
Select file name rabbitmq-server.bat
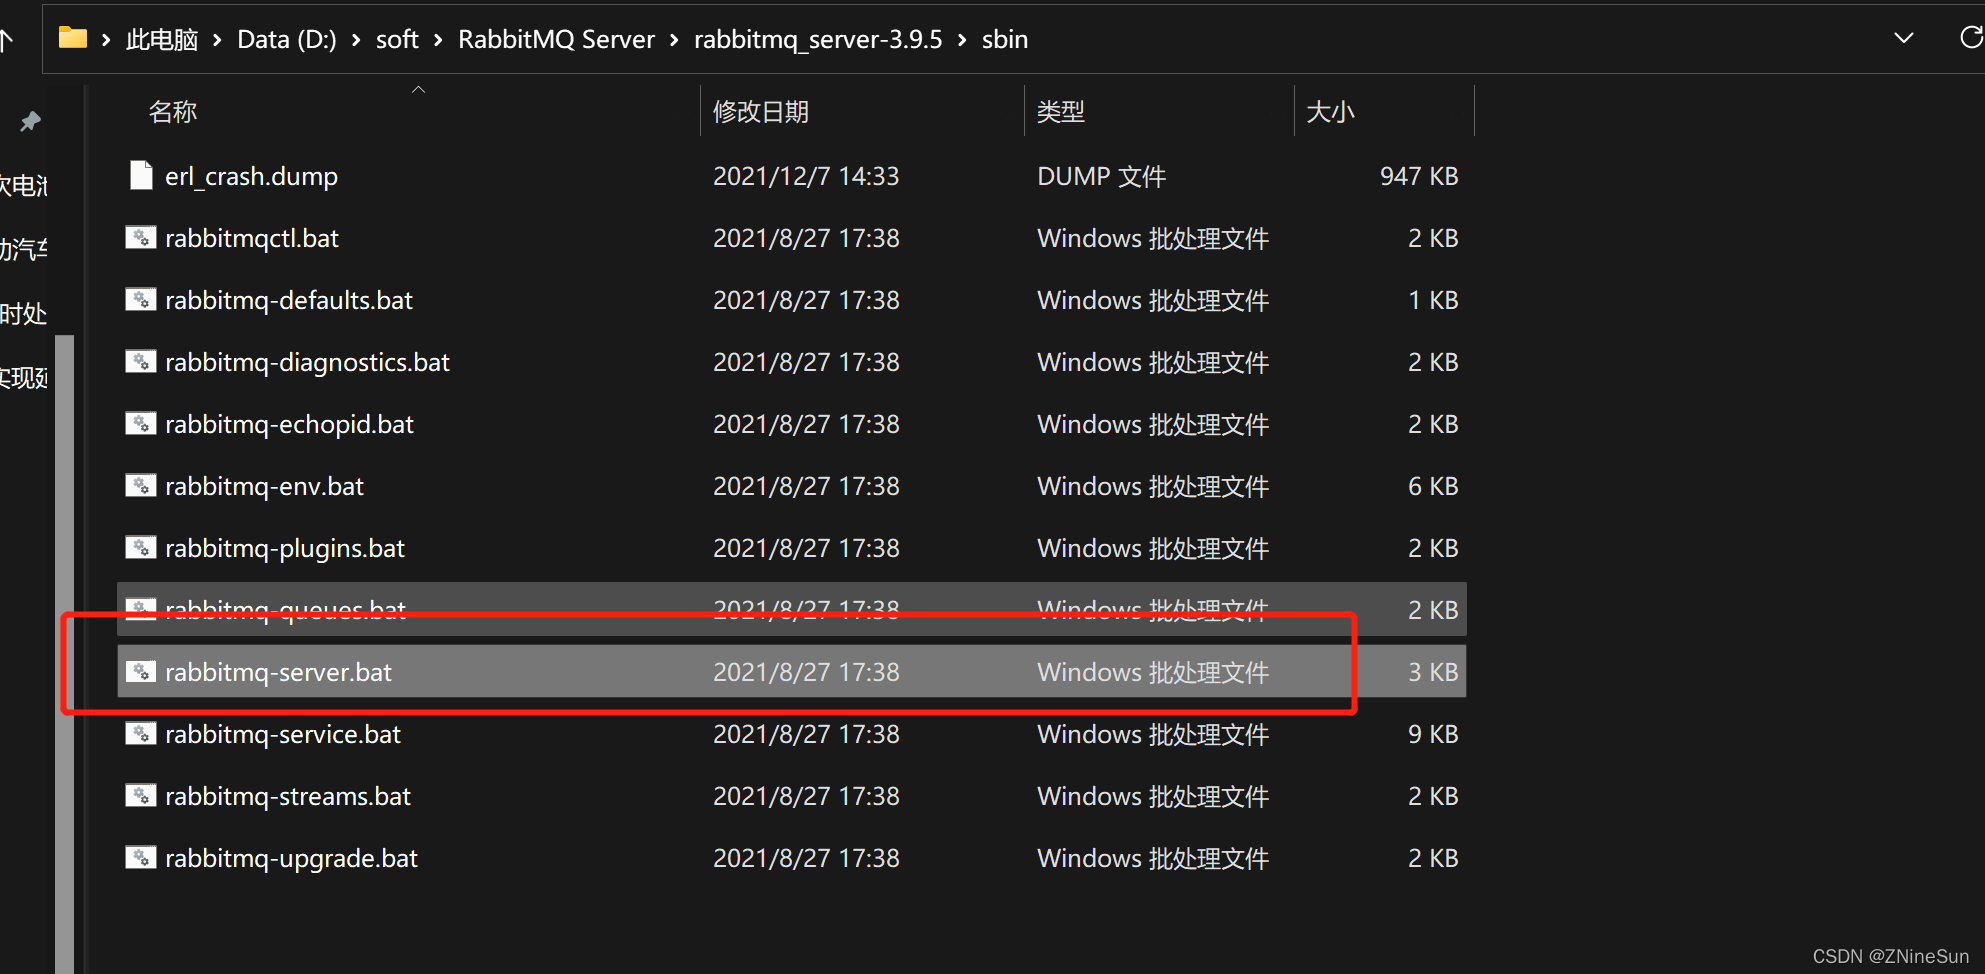[x=278, y=672]
